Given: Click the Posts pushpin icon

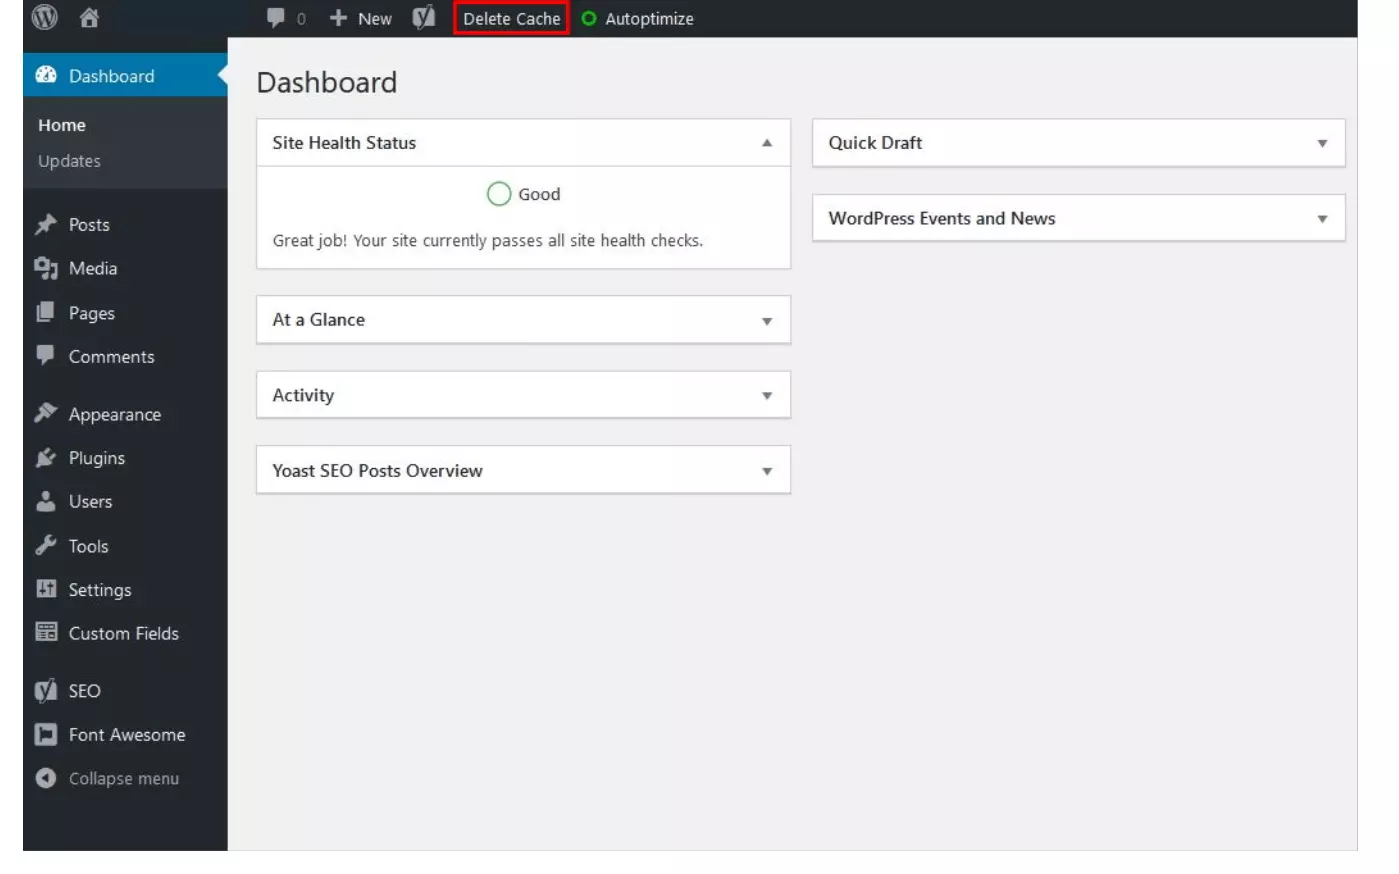Looking at the screenshot, I should (46, 224).
